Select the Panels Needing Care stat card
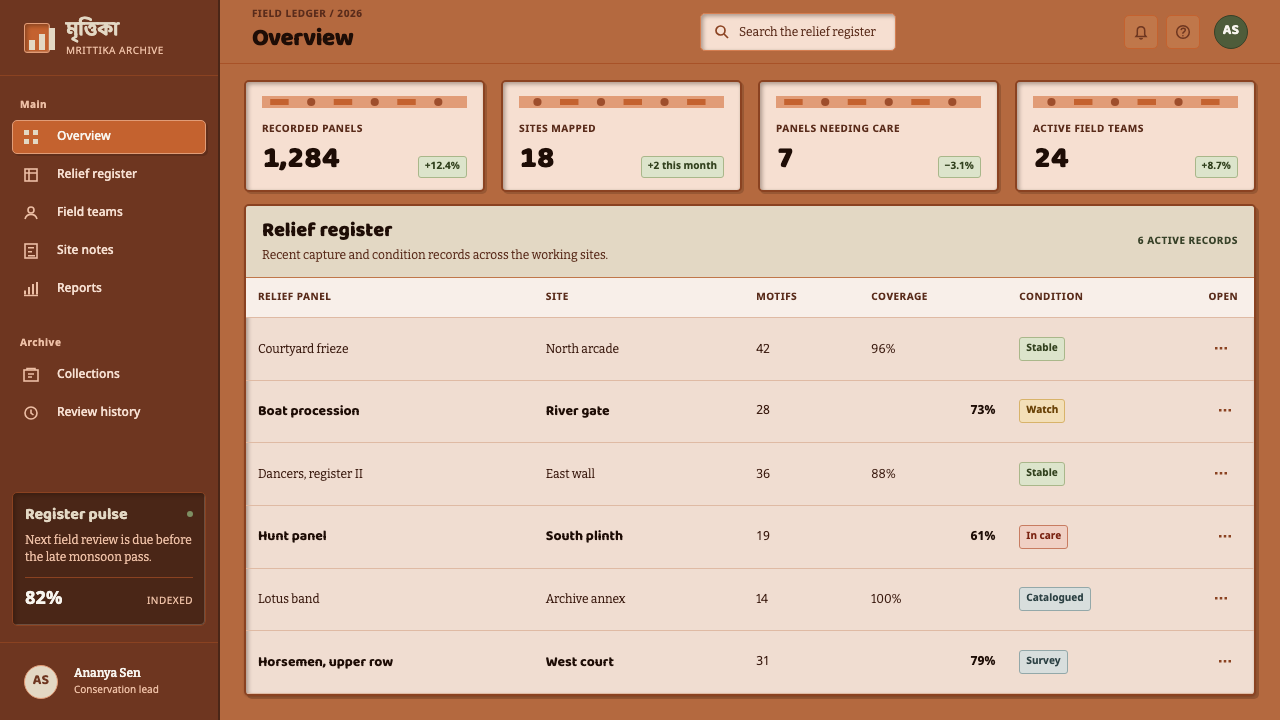This screenshot has height=720, width=1280. (x=879, y=136)
